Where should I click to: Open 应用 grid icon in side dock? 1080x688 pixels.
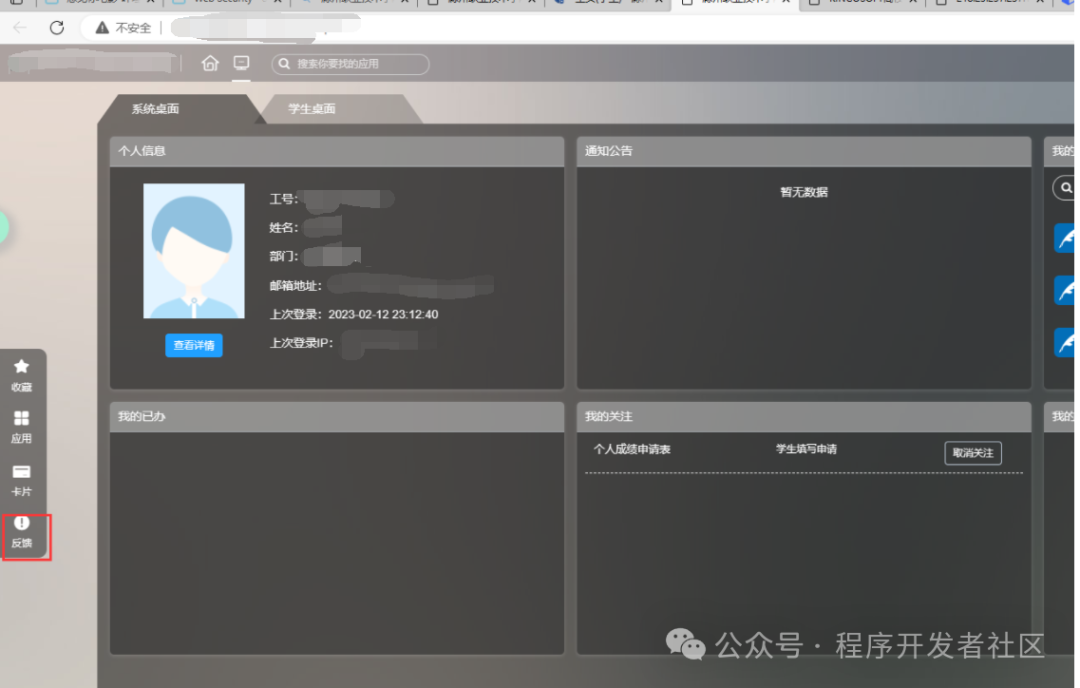tap(21, 427)
